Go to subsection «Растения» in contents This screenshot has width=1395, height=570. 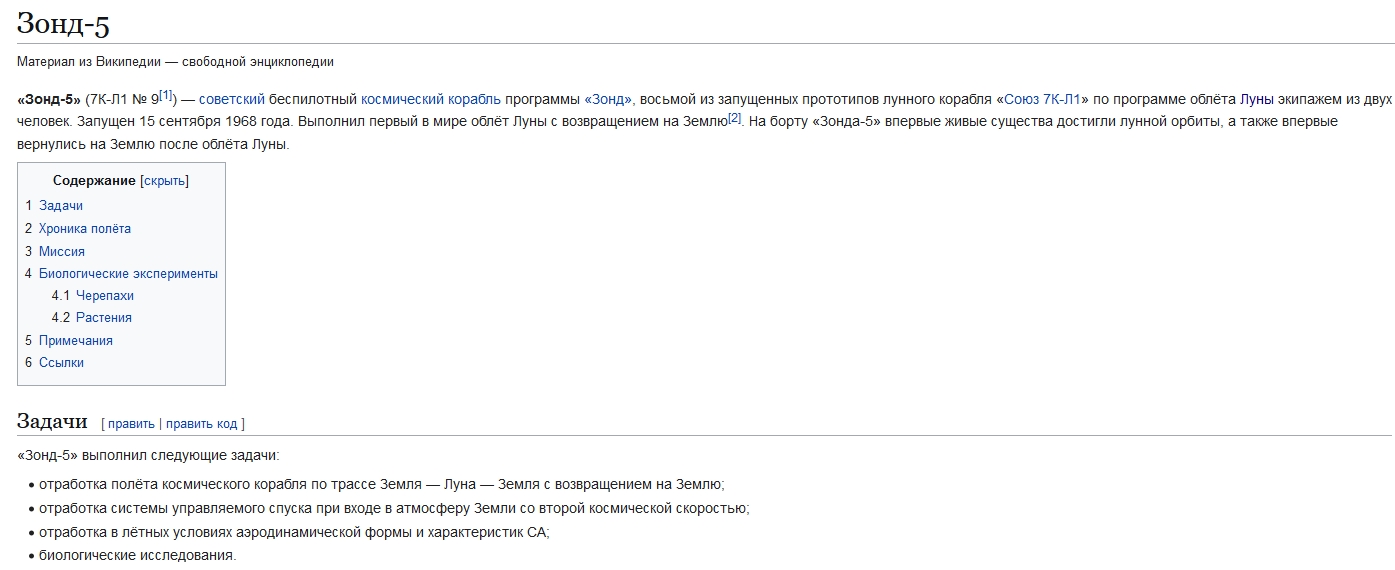click(104, 318)
